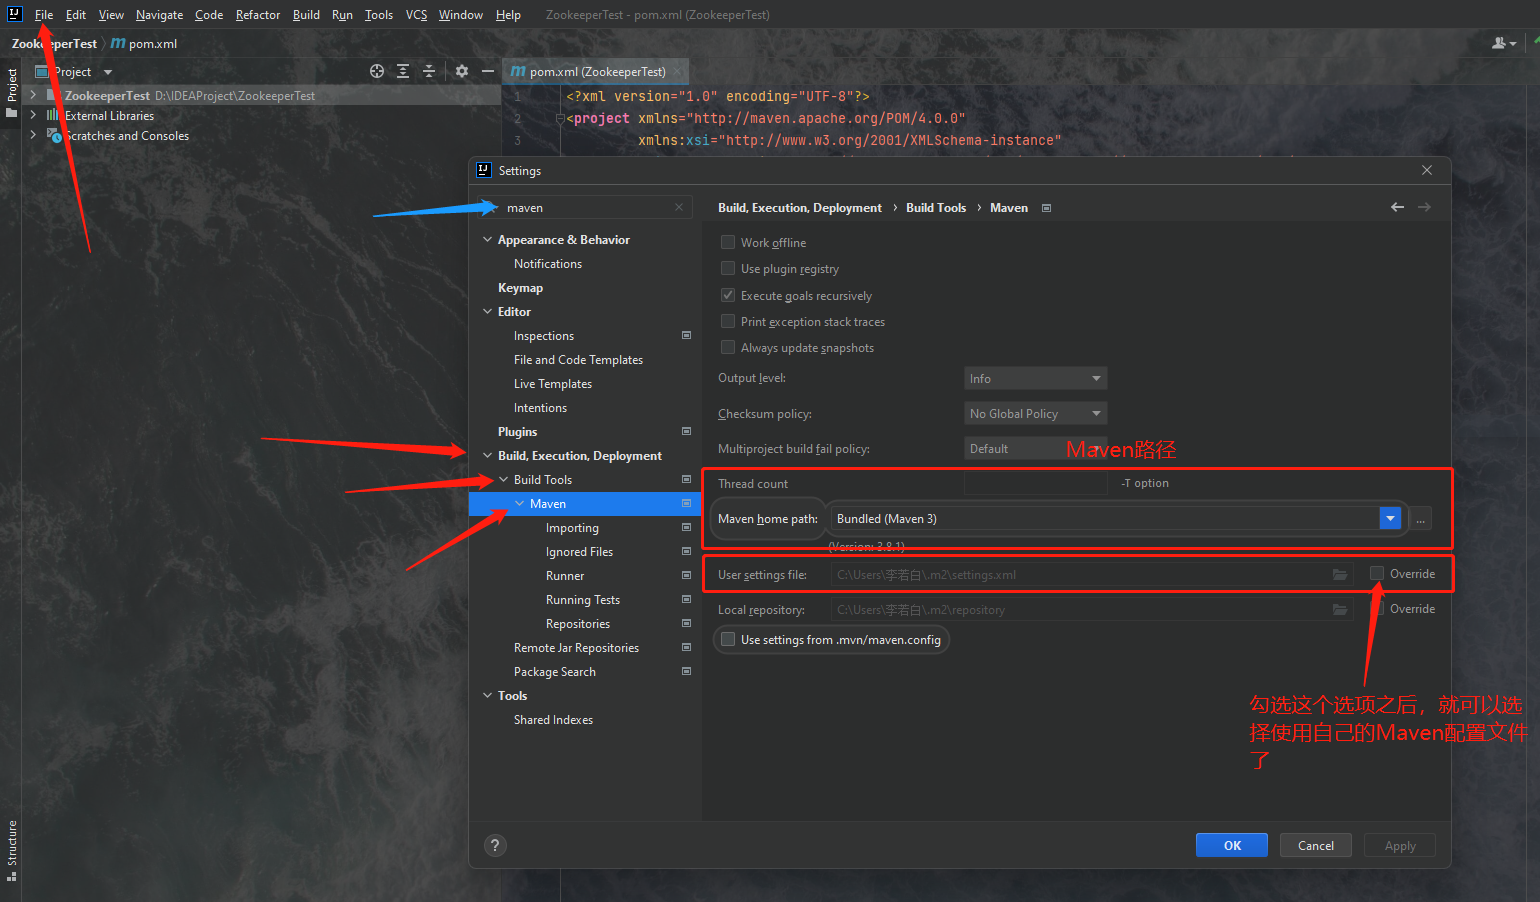
Task: Enable Print exception stack traces
Action: 728,321
